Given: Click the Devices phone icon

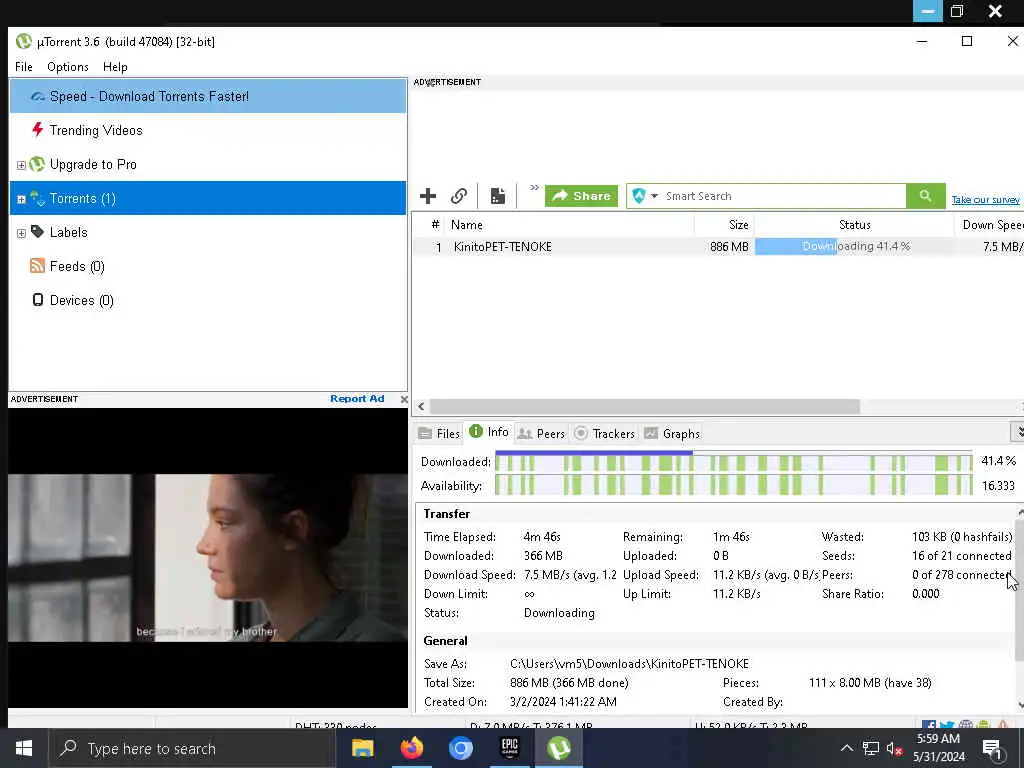Looking at the screenshot, I should 38,300.
